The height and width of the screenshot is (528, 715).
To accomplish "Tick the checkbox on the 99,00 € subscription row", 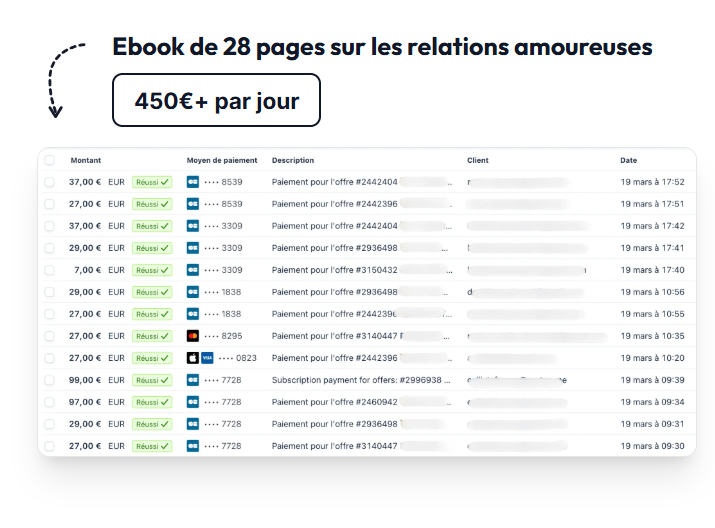I will click(x=49, y=380).
